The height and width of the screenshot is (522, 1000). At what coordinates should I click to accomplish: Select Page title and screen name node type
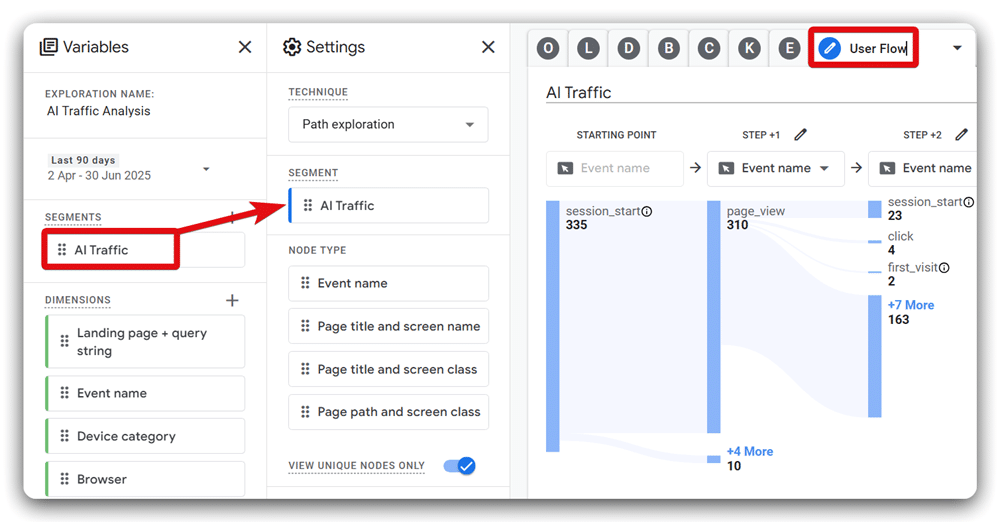[x=388, y=326]
